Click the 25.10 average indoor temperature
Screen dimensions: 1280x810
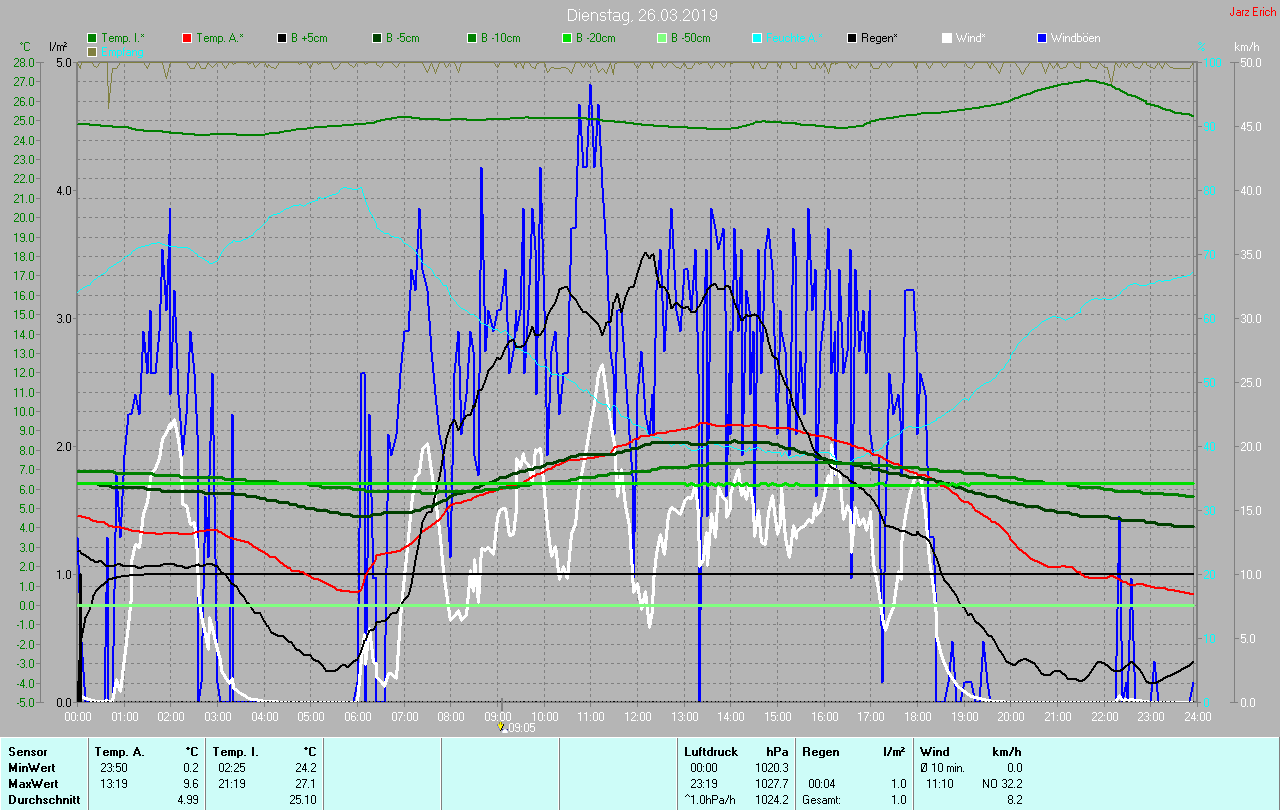point(302,800)
